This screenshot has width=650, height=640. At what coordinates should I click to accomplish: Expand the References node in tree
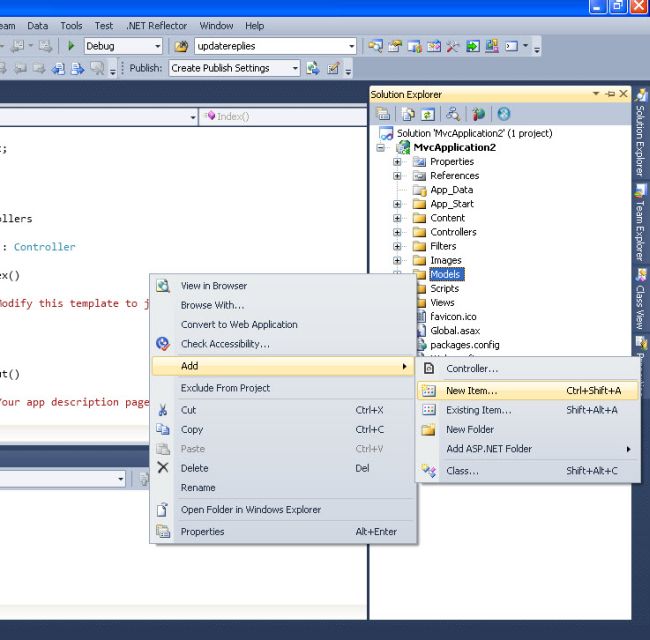397,176
